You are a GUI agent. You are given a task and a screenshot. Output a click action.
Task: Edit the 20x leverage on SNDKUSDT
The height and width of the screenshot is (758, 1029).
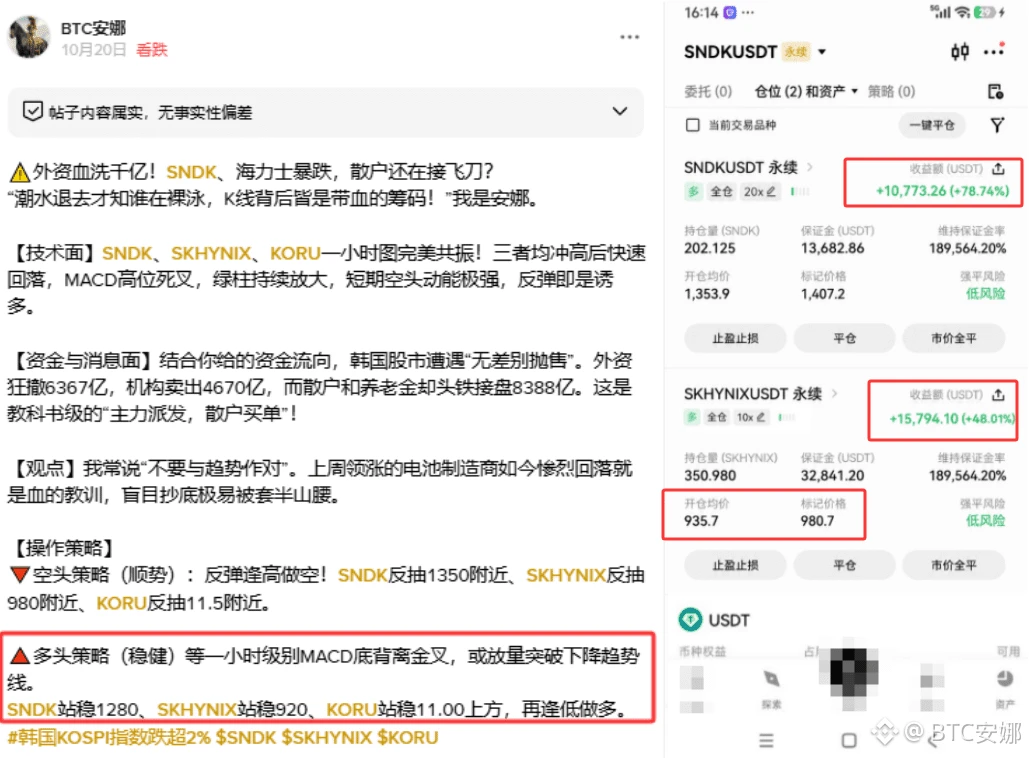click(759, 192)
